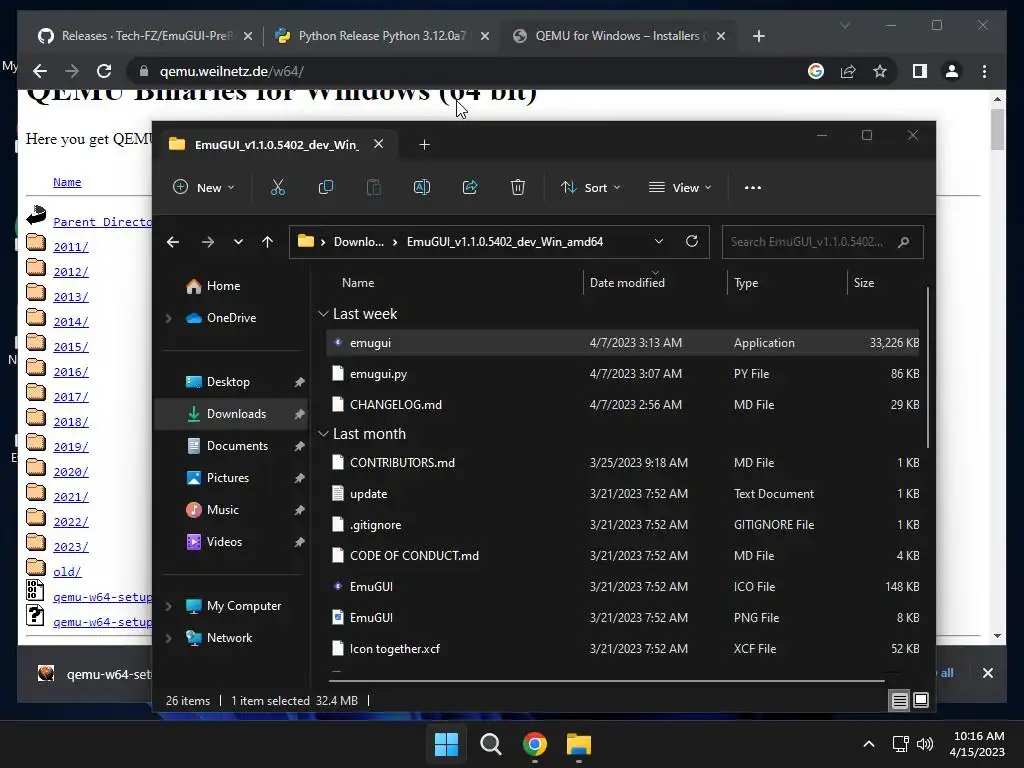This screenshot has width=1024, height=768.
Task: Click File Explorer icon in taskbar
Action: (x=579, y=744)
